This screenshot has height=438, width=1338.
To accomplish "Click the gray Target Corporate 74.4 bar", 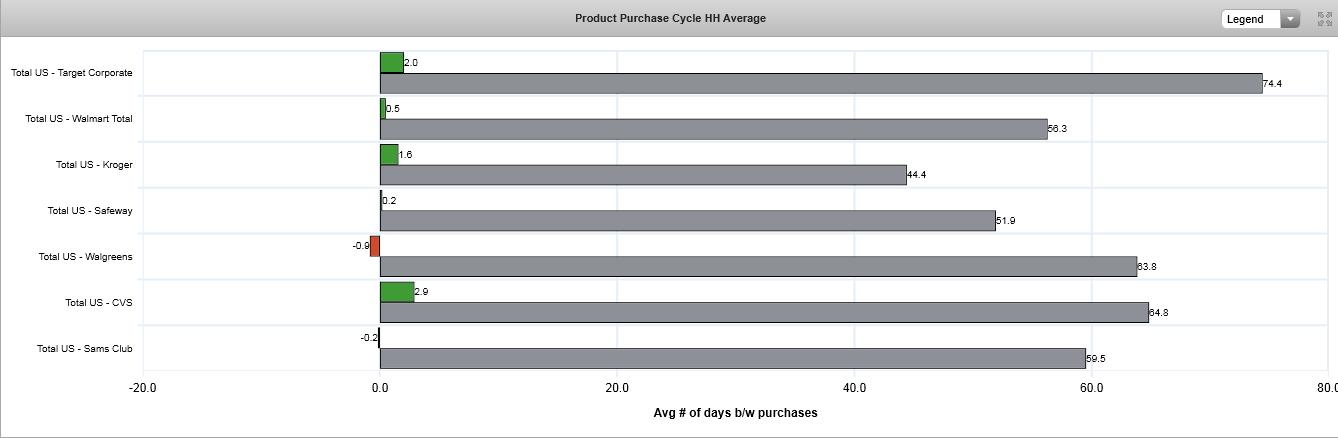I will click(820, 83).
